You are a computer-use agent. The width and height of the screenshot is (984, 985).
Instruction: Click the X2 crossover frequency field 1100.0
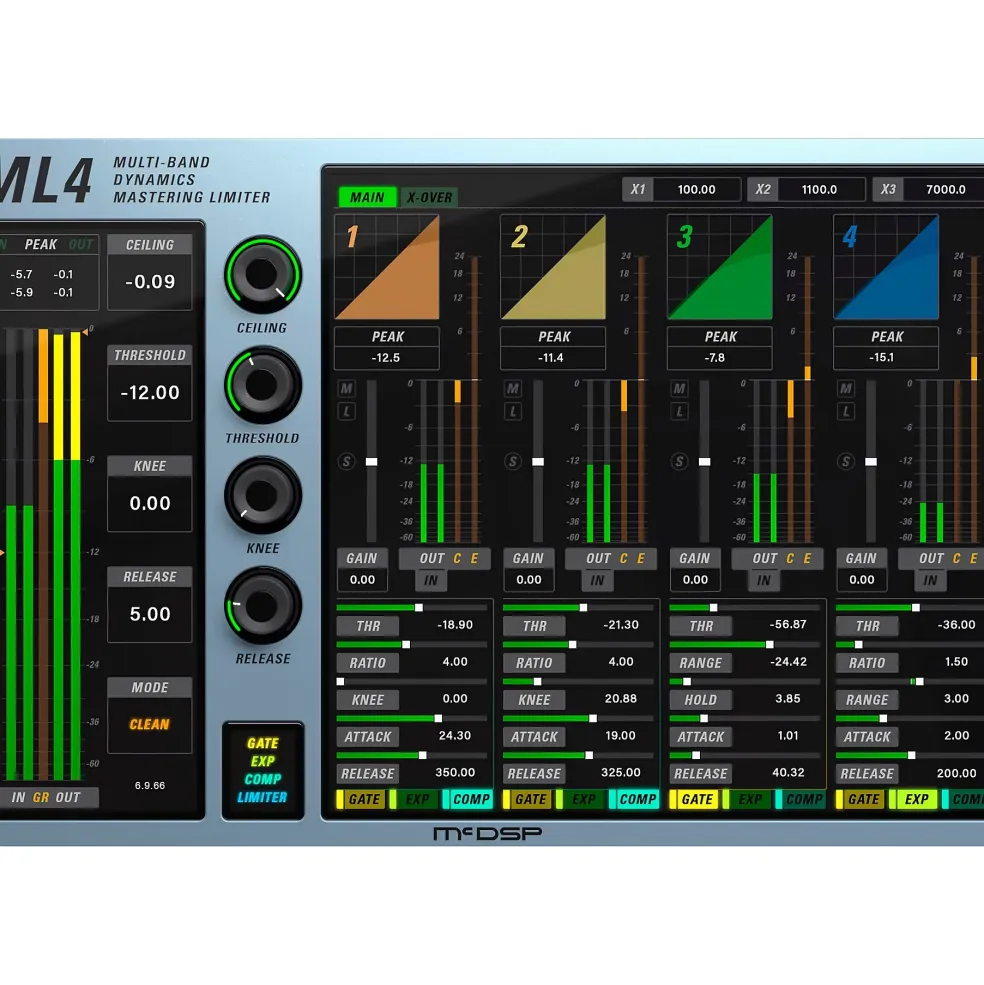[819, 189]
